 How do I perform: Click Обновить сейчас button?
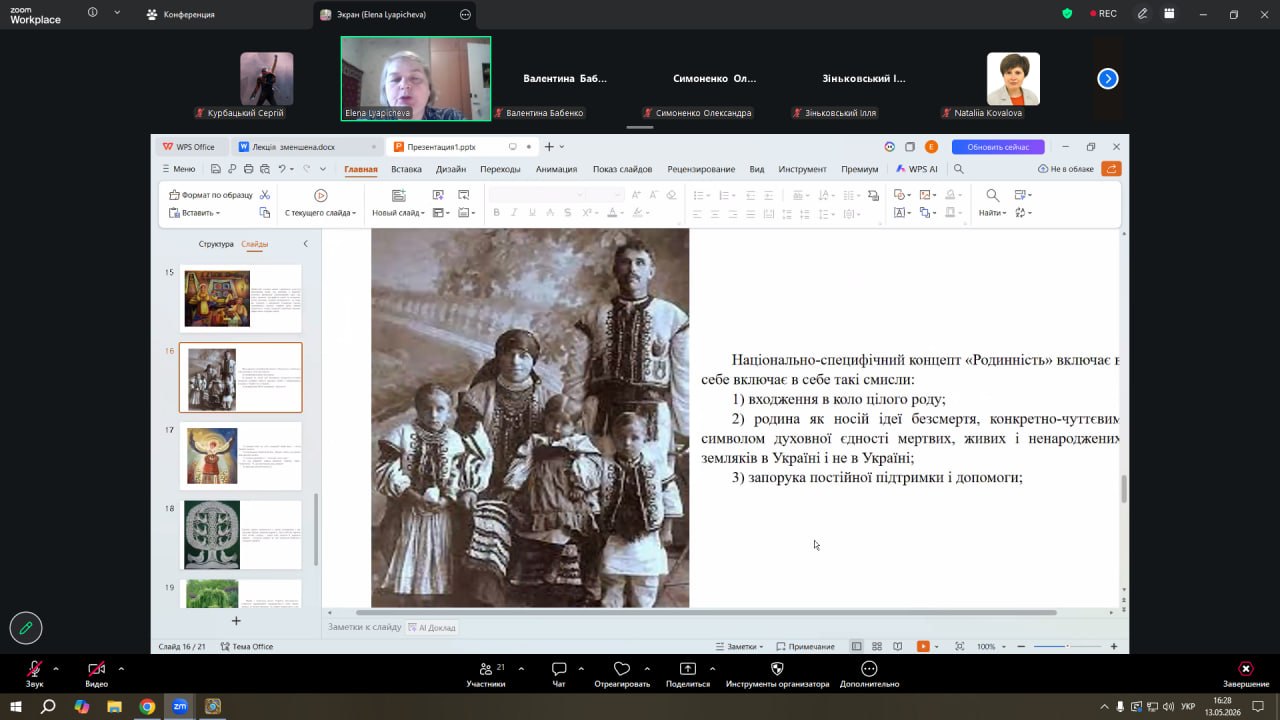[x=998, y=147]
